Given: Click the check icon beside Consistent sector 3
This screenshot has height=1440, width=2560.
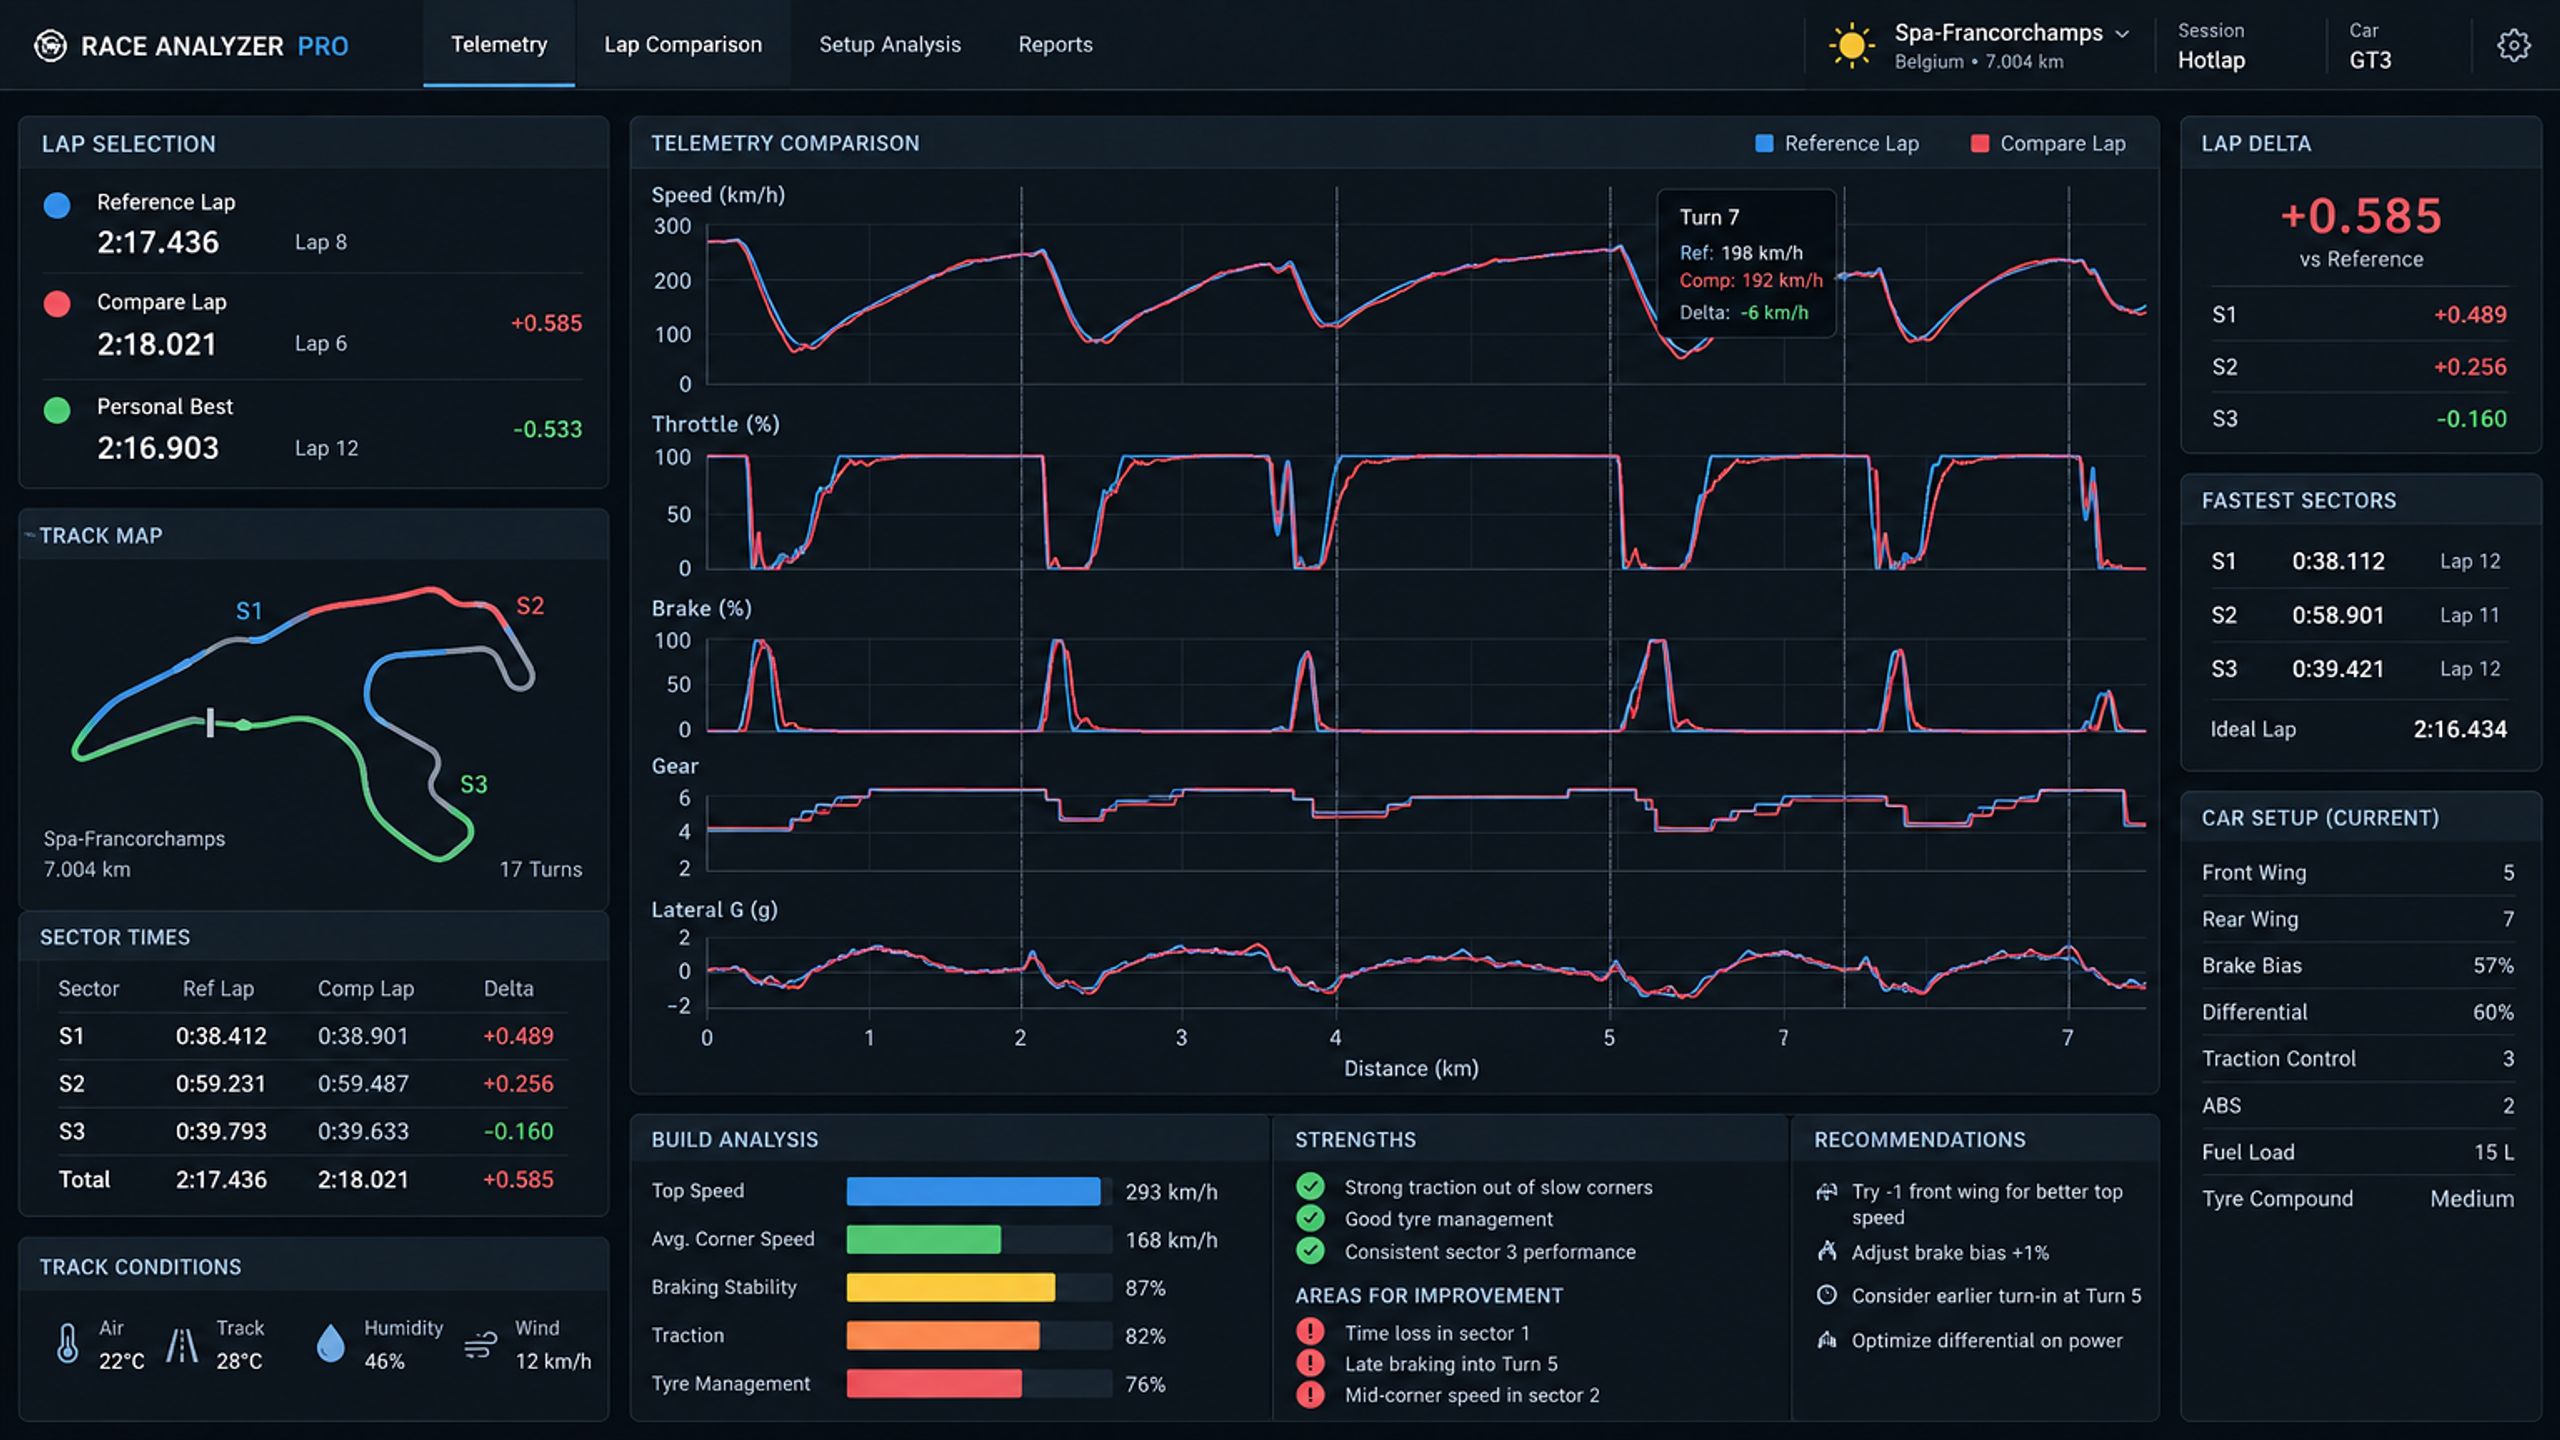Looking at the screenshot, I should [x=1310, y=1251].
